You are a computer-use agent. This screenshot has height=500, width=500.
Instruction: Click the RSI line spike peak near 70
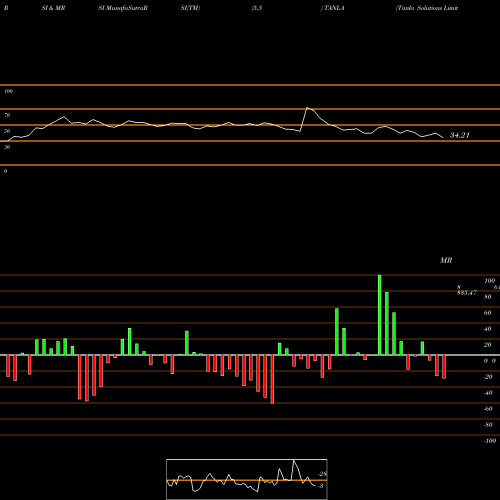point(307,108)
